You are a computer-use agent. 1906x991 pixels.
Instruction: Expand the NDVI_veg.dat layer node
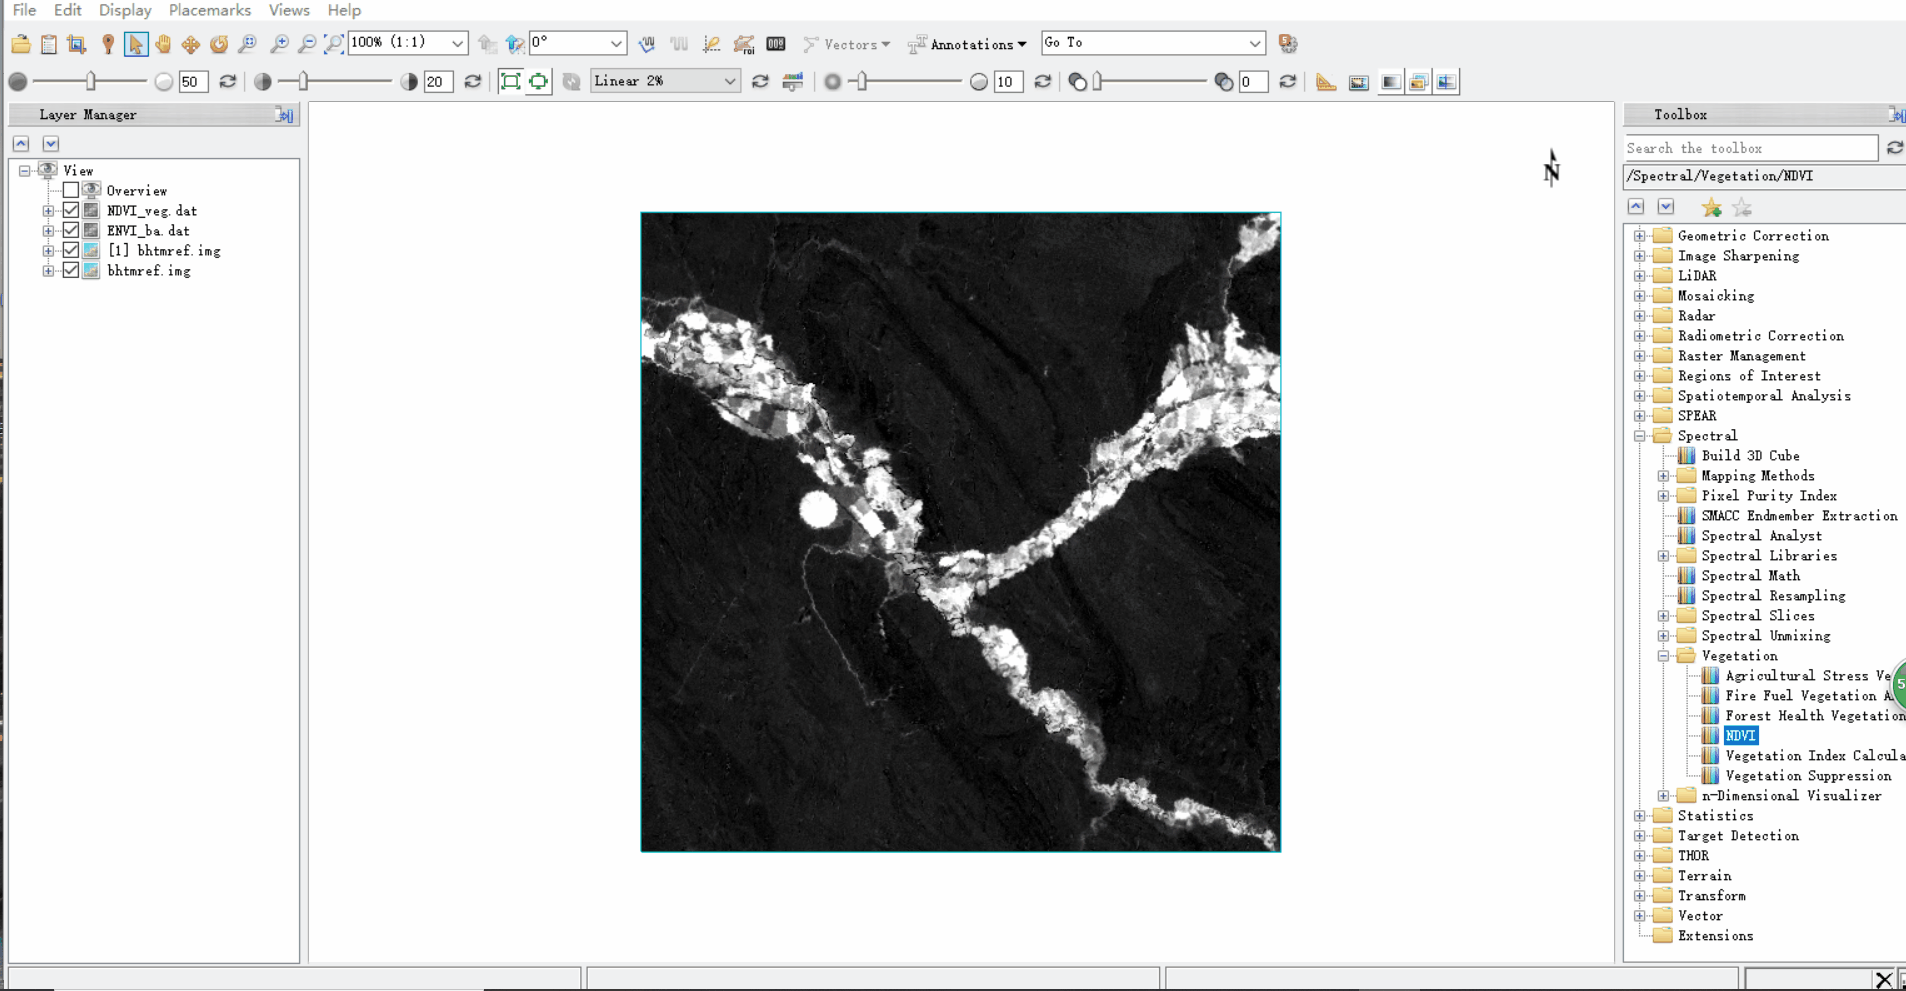point(48,211)
